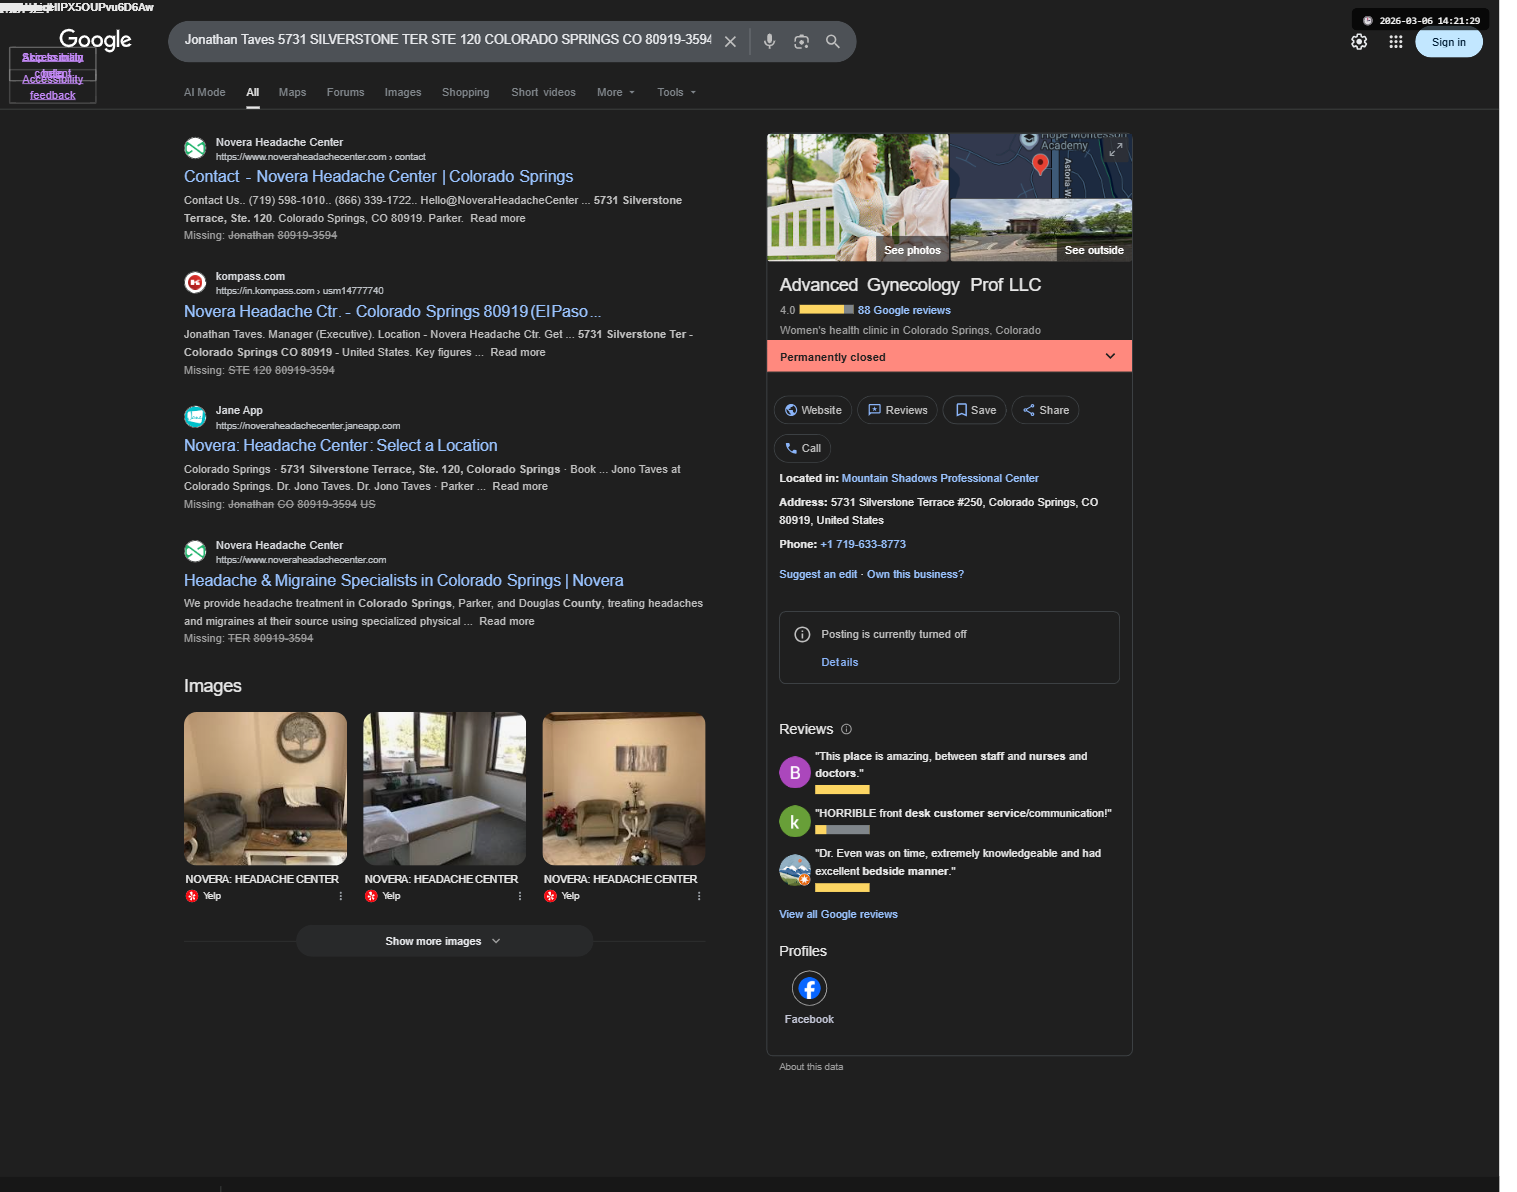Viewport: 1517px width, 1192px height.
Task: Switch to the Short videos tab
Action: coord(543,92)
